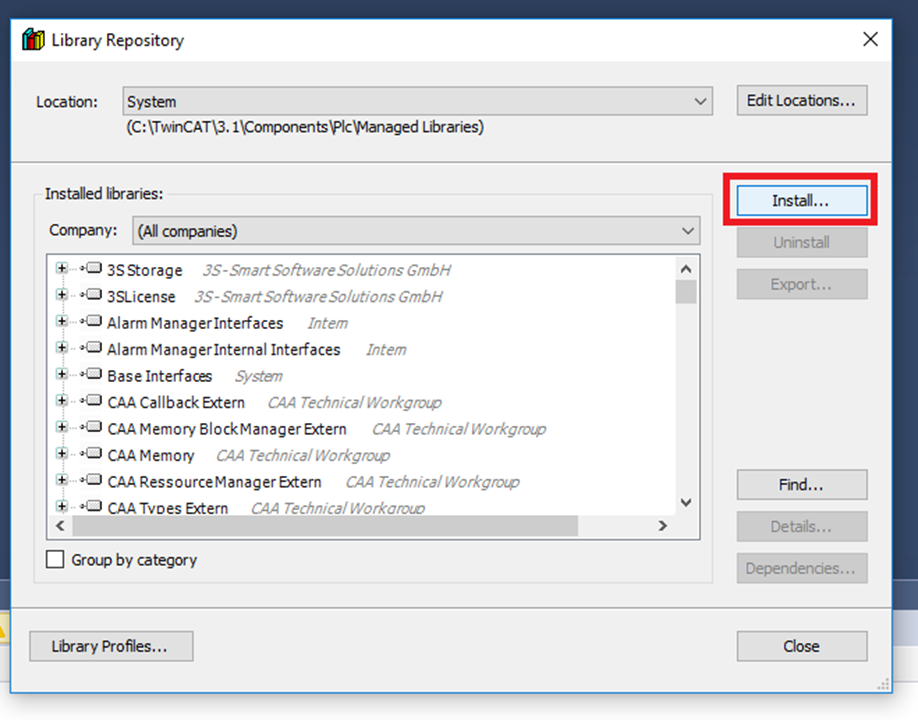Click the Alarm Manager Internal Interfaces icon
This screenshot has height=720, width=918.
tap(92, 350)
